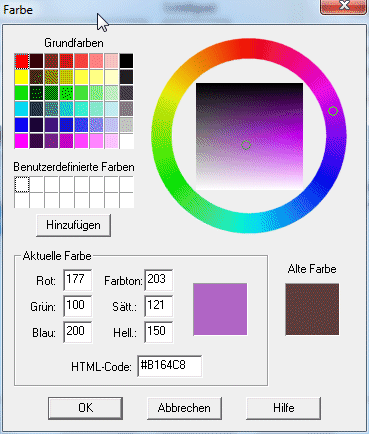Open help via Hilfe button
369x434 pixels.
(283, 408)
